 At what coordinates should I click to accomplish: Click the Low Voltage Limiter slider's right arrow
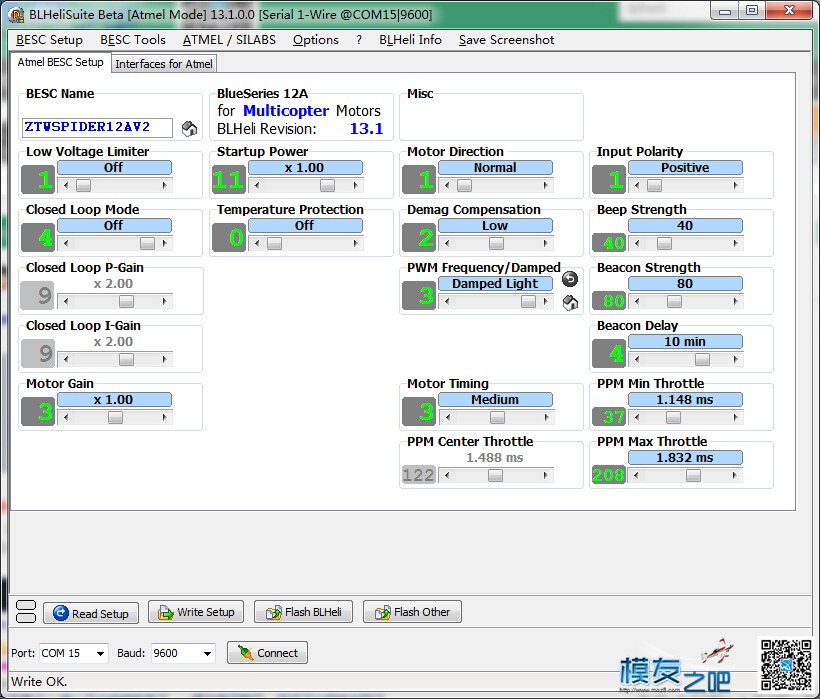164,185
